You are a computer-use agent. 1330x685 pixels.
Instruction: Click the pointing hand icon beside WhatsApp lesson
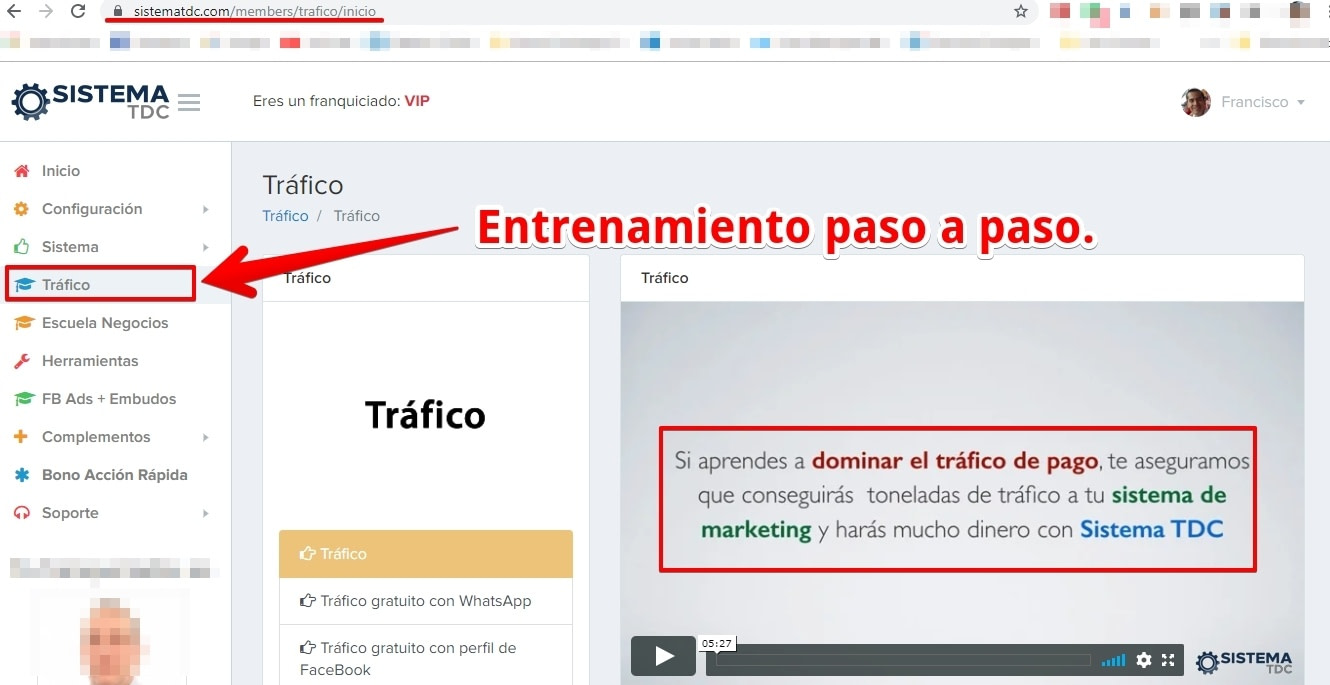pos(308,601)
